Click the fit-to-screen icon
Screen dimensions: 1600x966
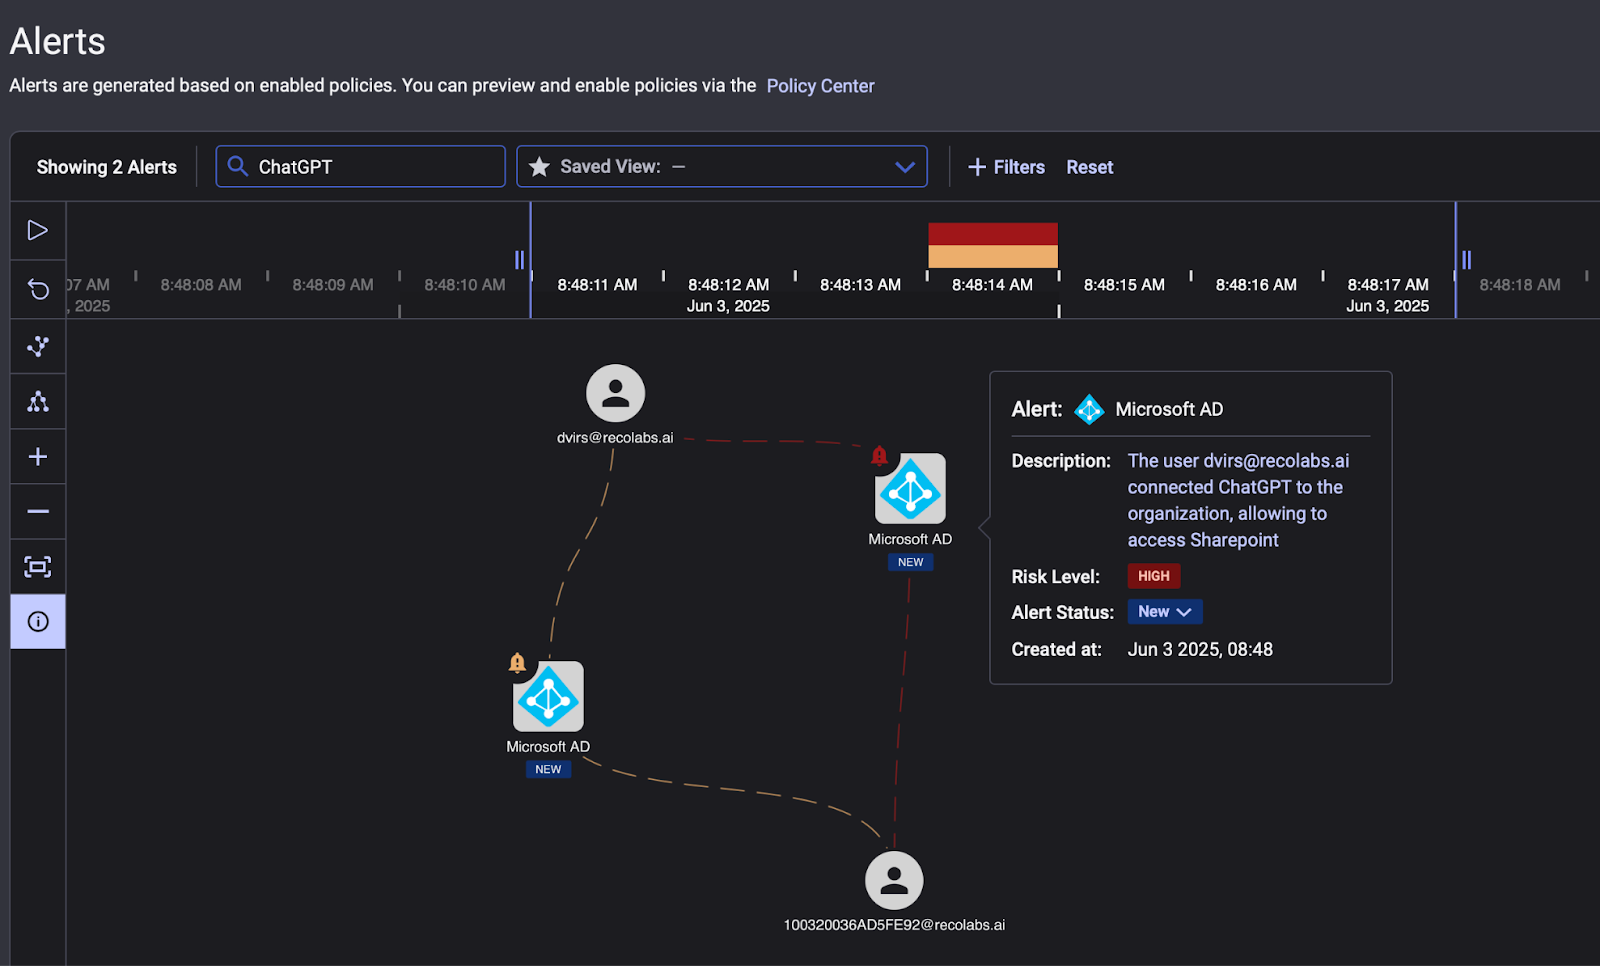38,567
